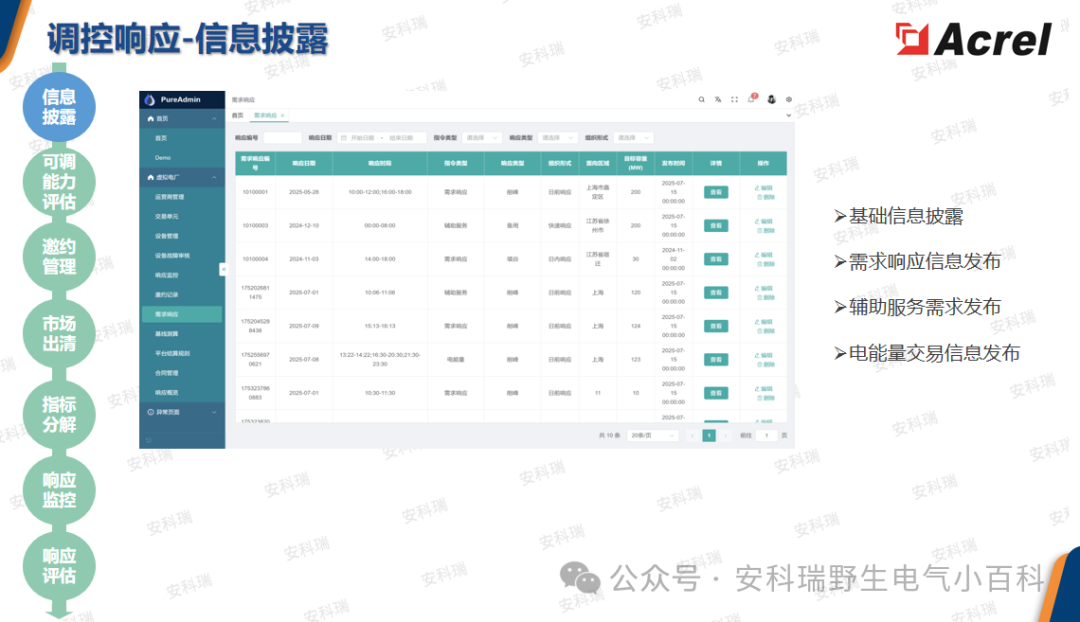Image resolution: width=1080 pixels, height=622 pixels.
Task: Select the 需求响应 item in sidebar
Action: click(x=165, y=312)
